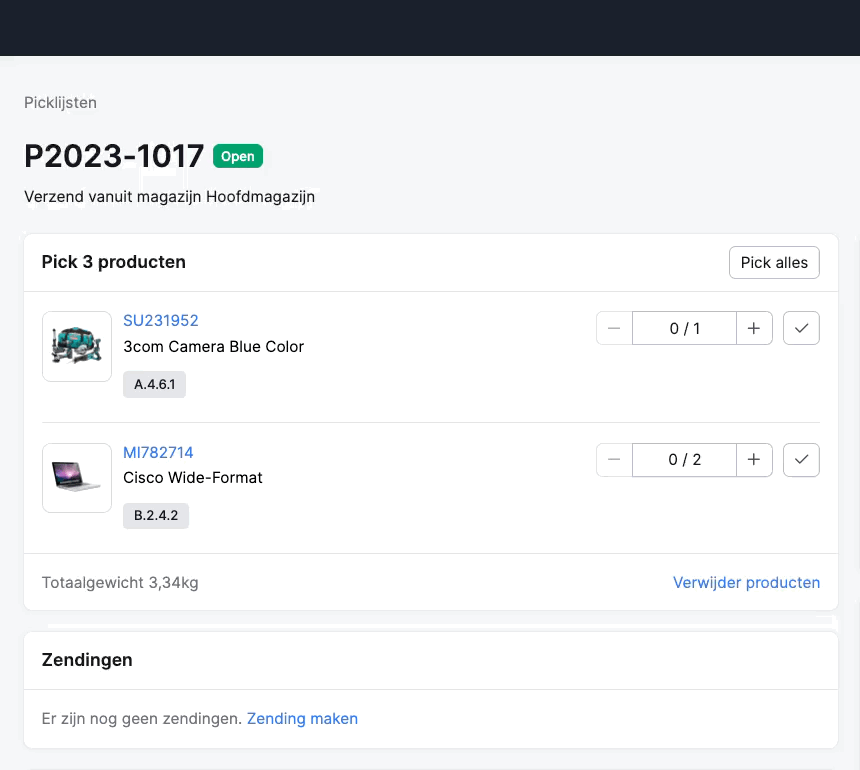Click Verwijder producten link

click(x=746, y=582)
